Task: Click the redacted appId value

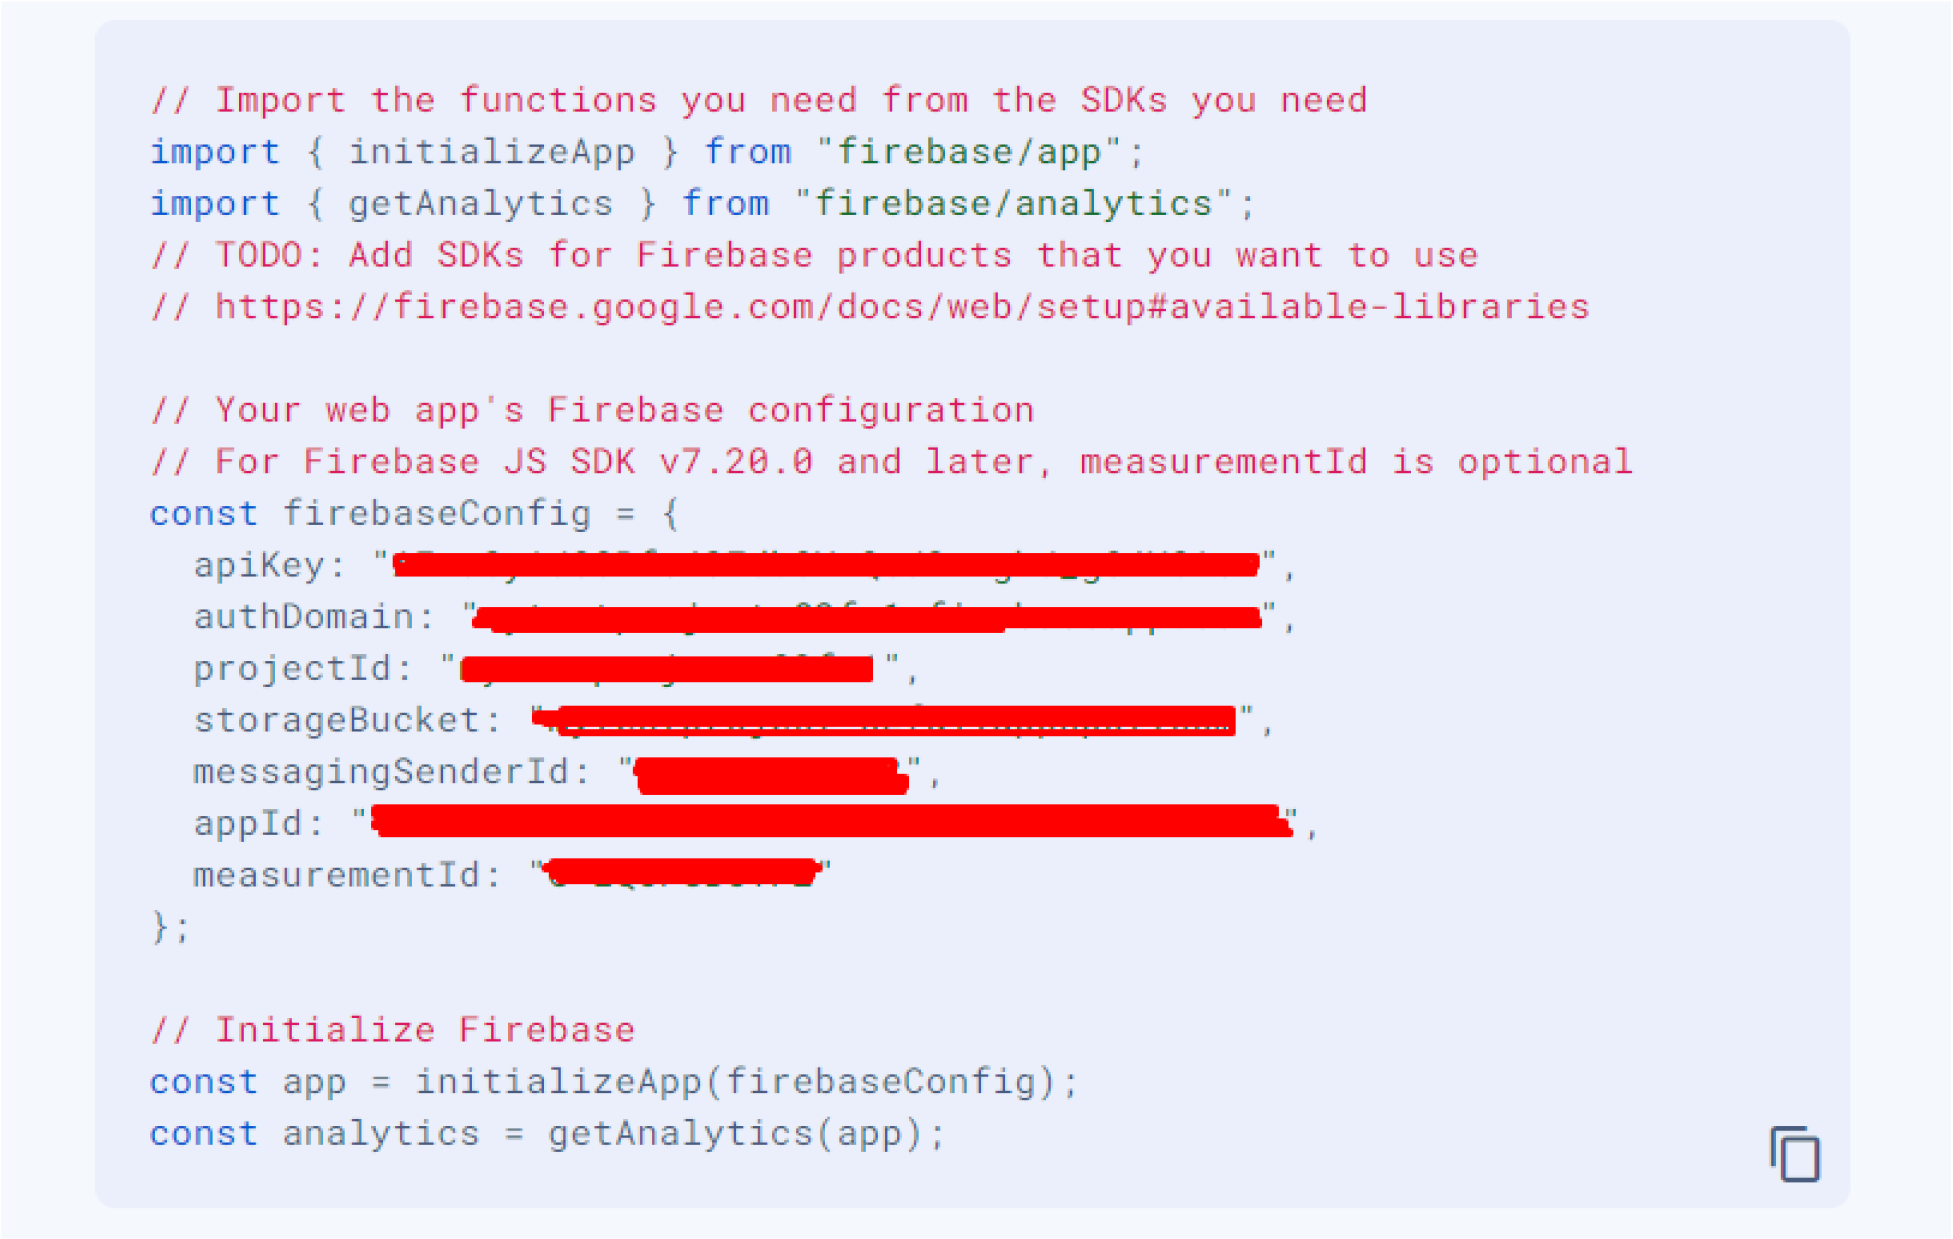Action: (832, 822)
